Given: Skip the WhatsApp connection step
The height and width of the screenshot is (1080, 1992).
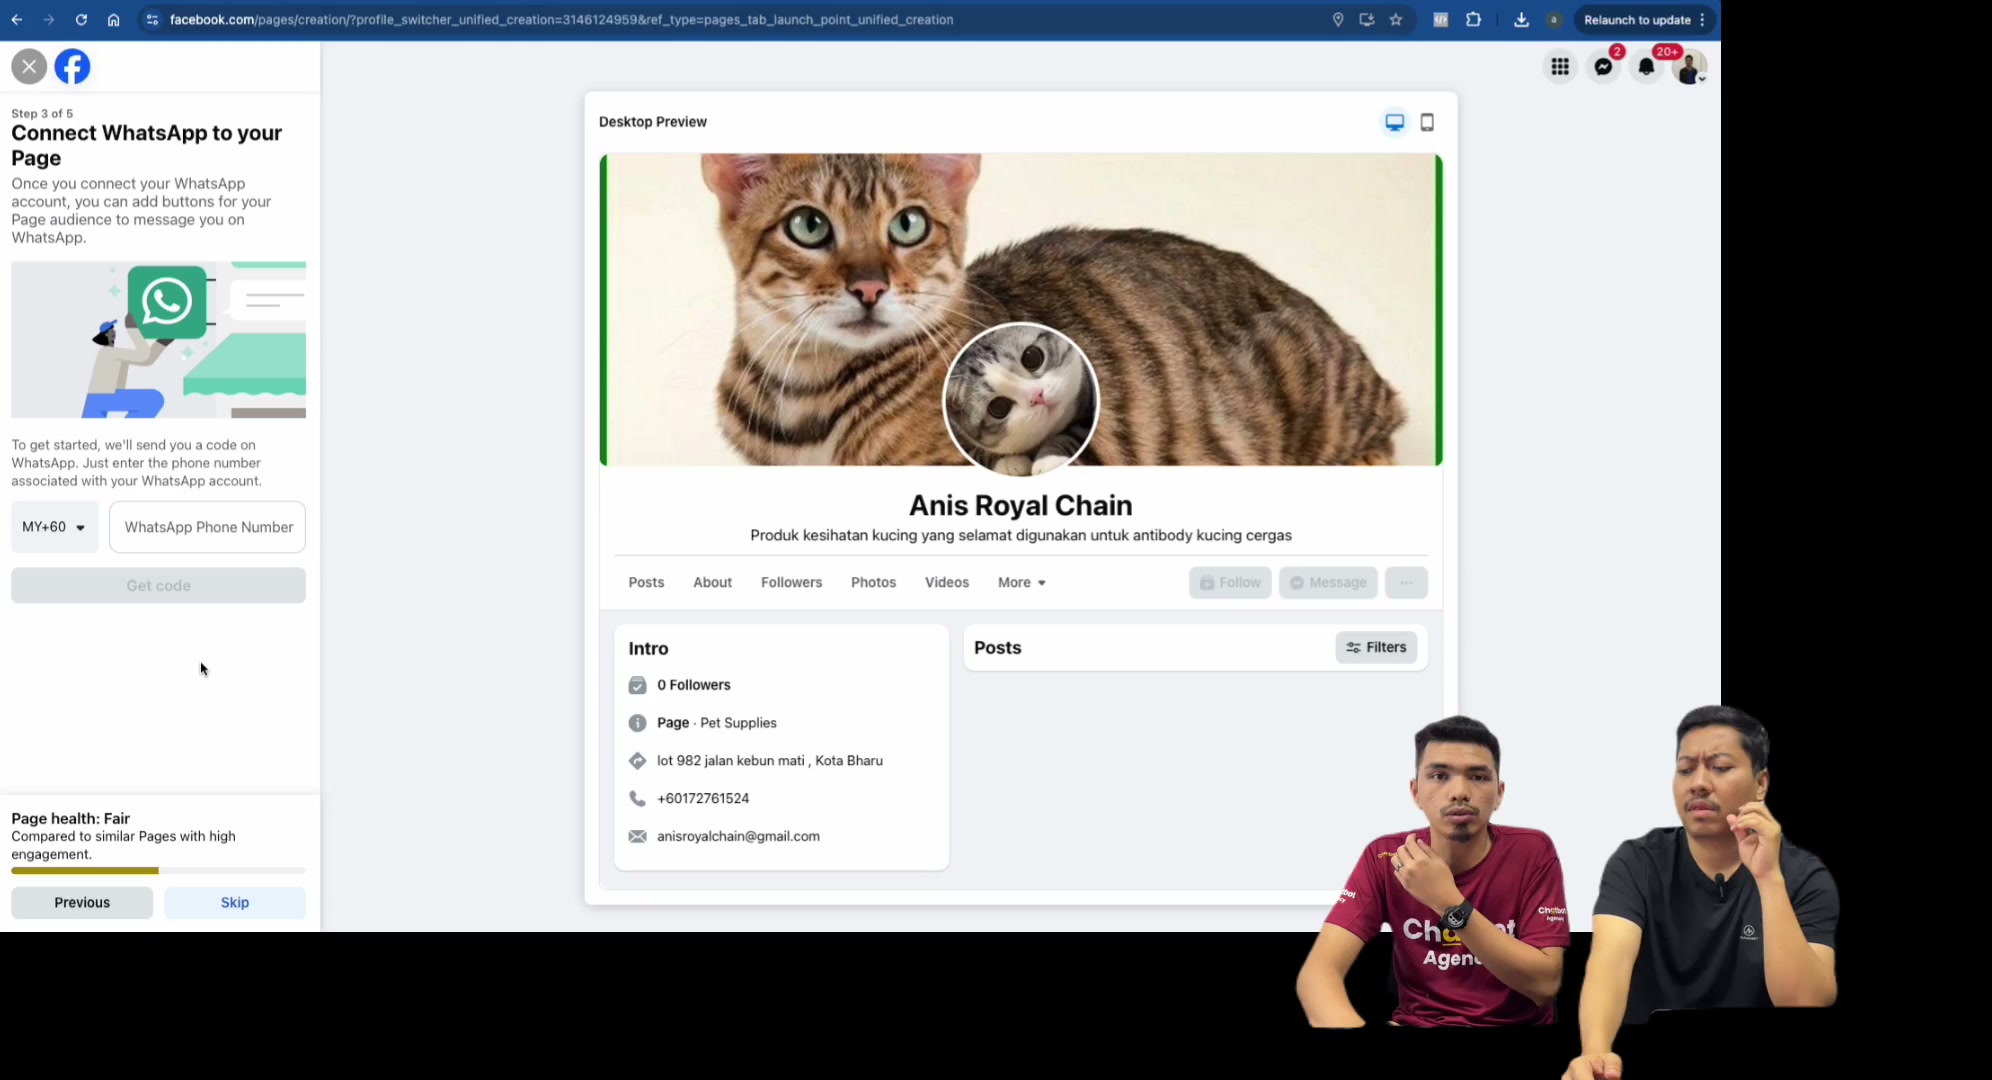Looking at the screenshot, I should point(235,902).
